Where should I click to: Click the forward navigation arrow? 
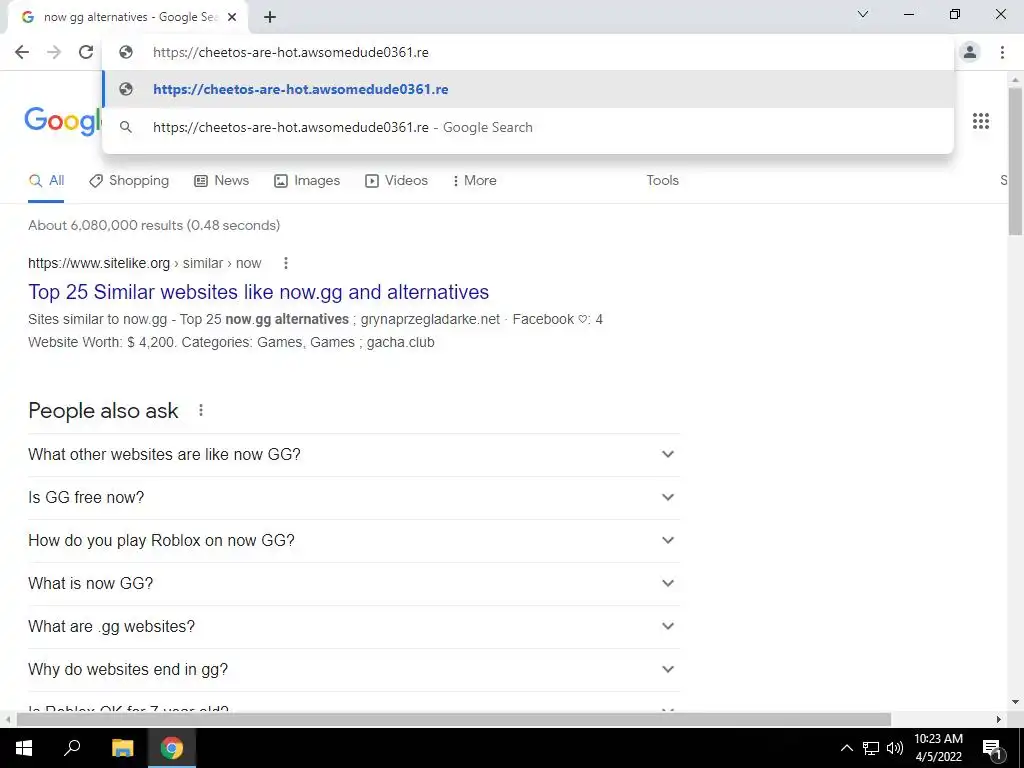click(x=54, y=52)
